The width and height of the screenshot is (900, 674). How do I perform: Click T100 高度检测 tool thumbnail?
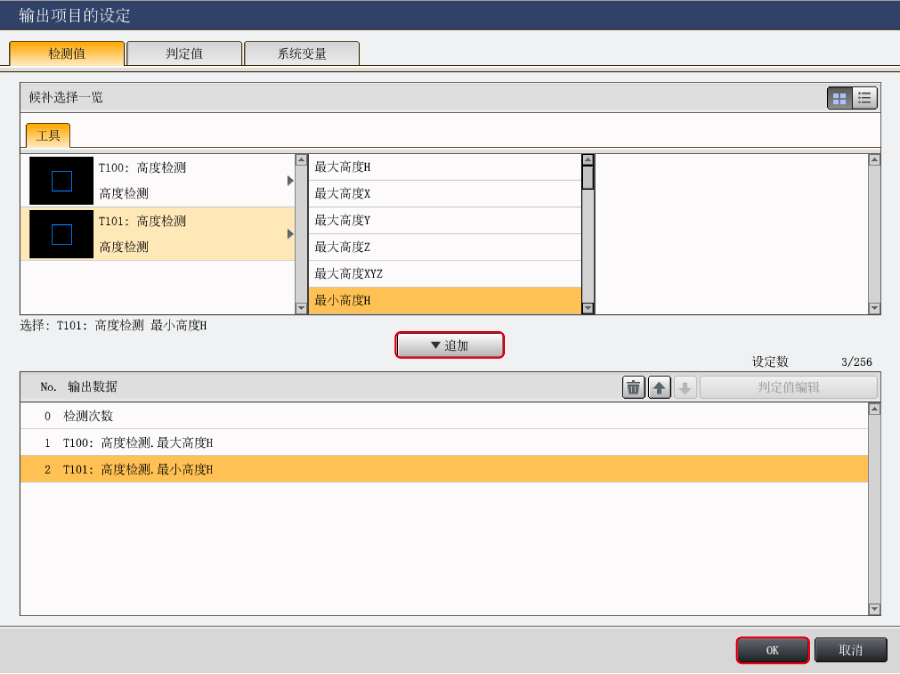tap(61, 181)
